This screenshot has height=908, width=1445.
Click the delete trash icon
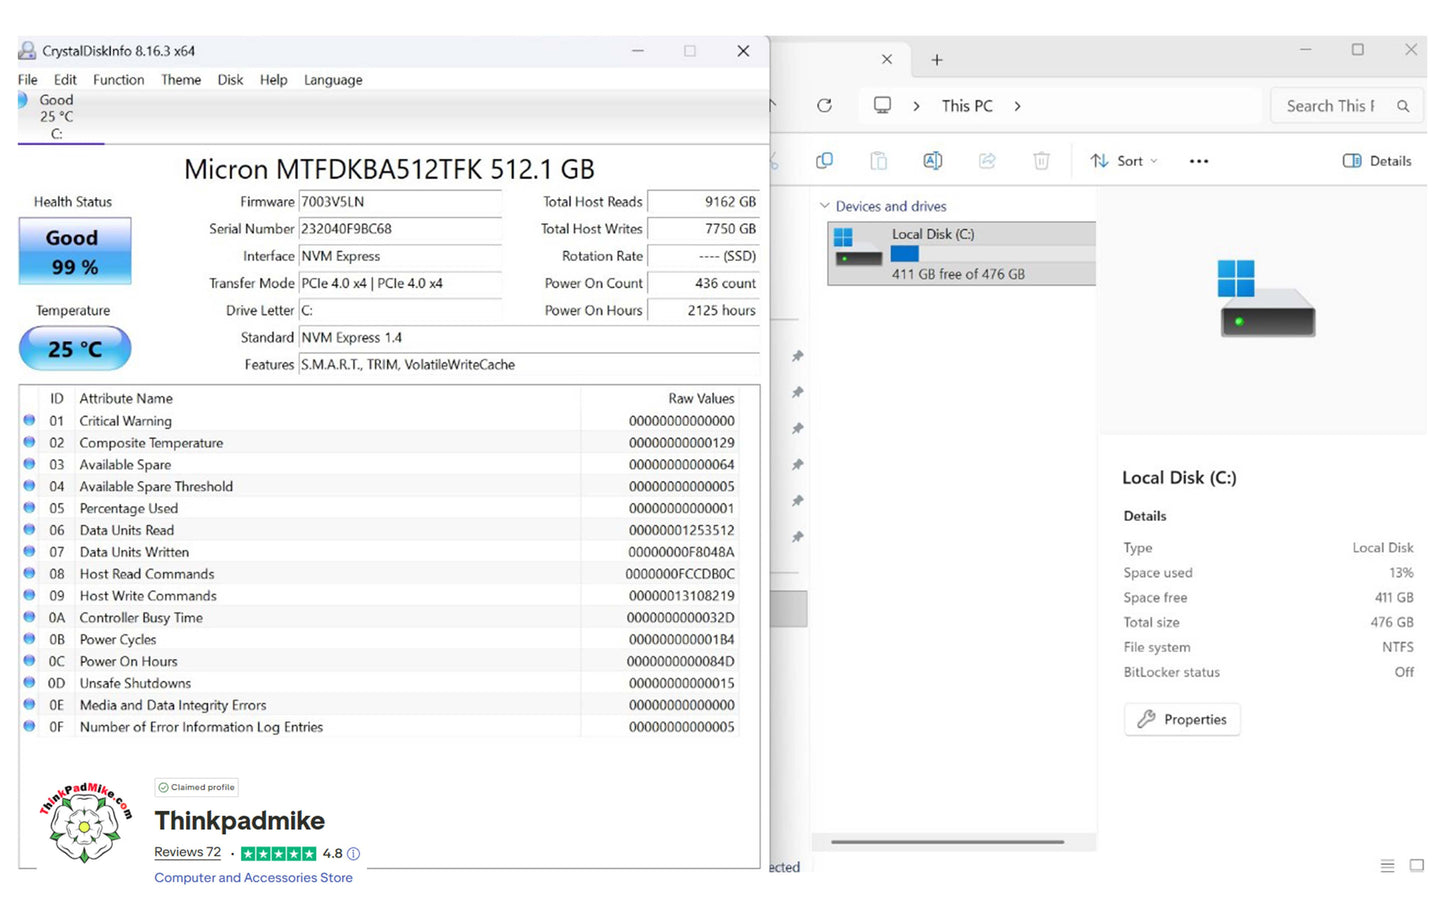click(x=1041, y=161)
